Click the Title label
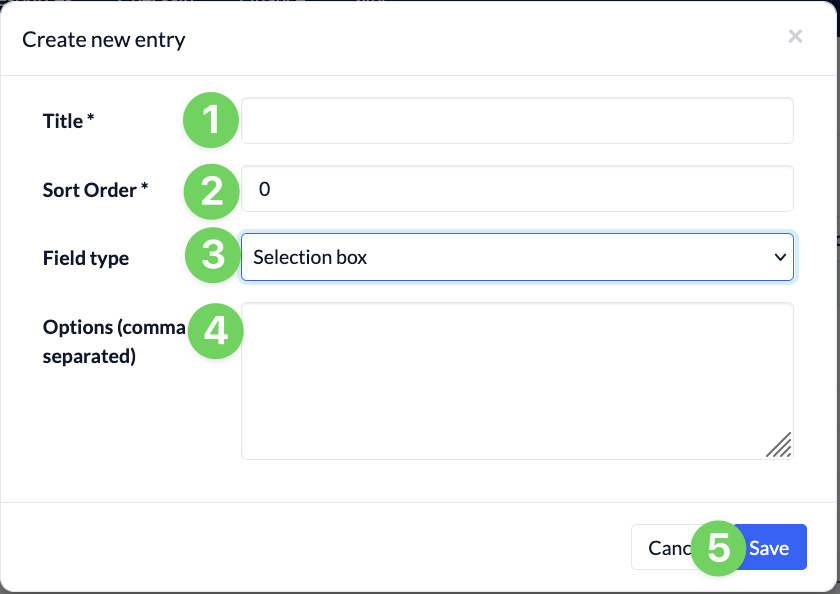840x594 pixels. [x=63, y=121]
